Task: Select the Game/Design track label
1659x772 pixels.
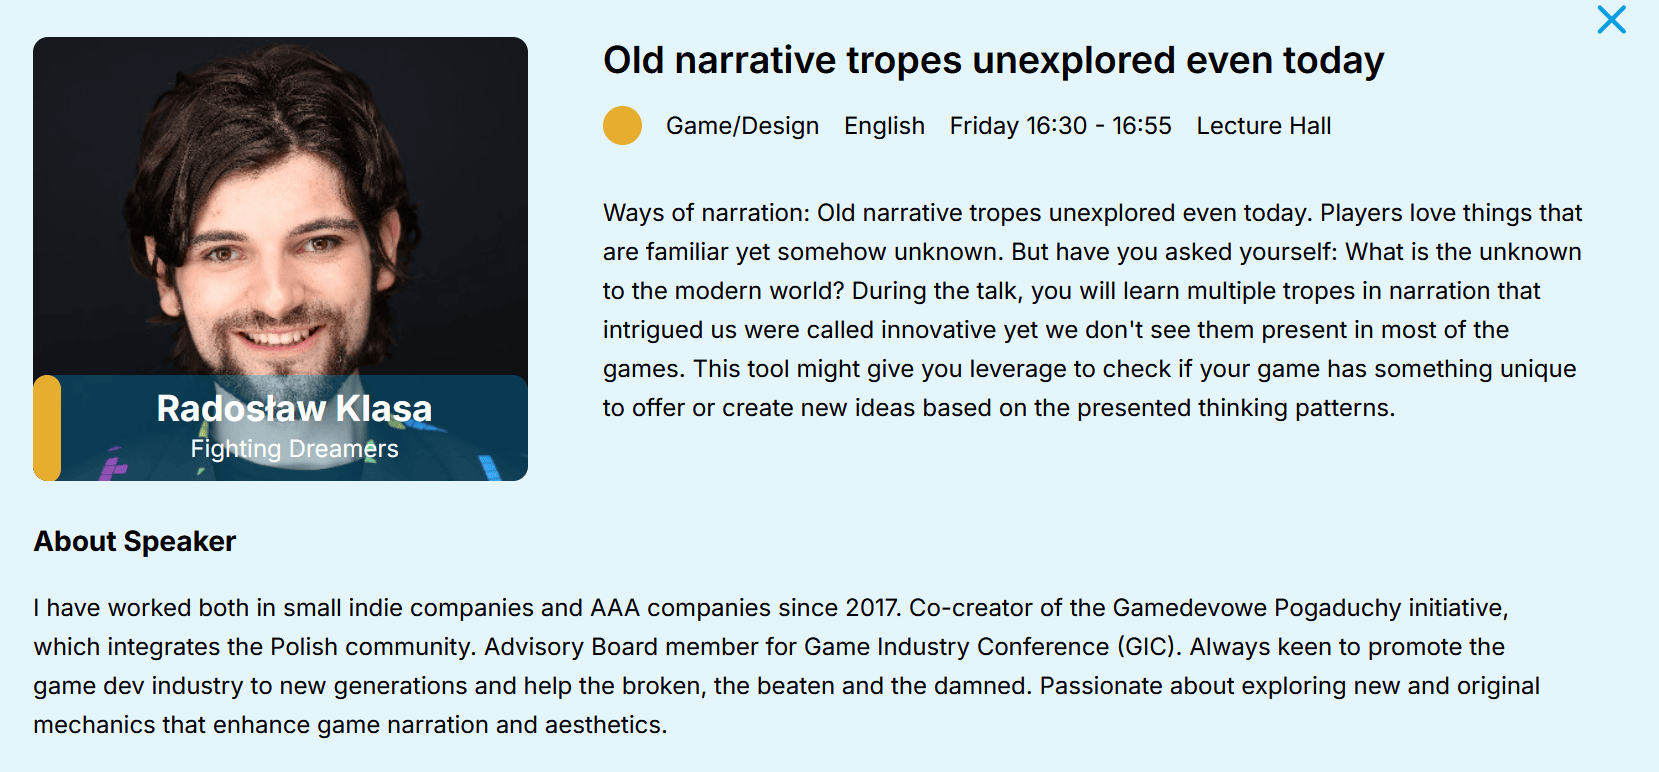Action: 742,126
